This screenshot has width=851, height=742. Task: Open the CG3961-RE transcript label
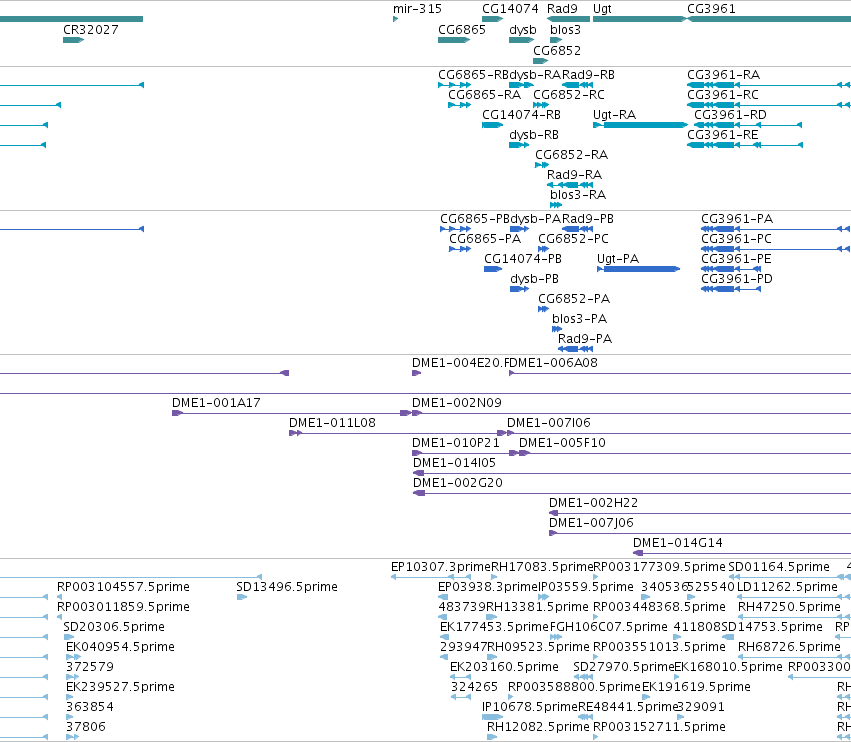pos(723,135)
